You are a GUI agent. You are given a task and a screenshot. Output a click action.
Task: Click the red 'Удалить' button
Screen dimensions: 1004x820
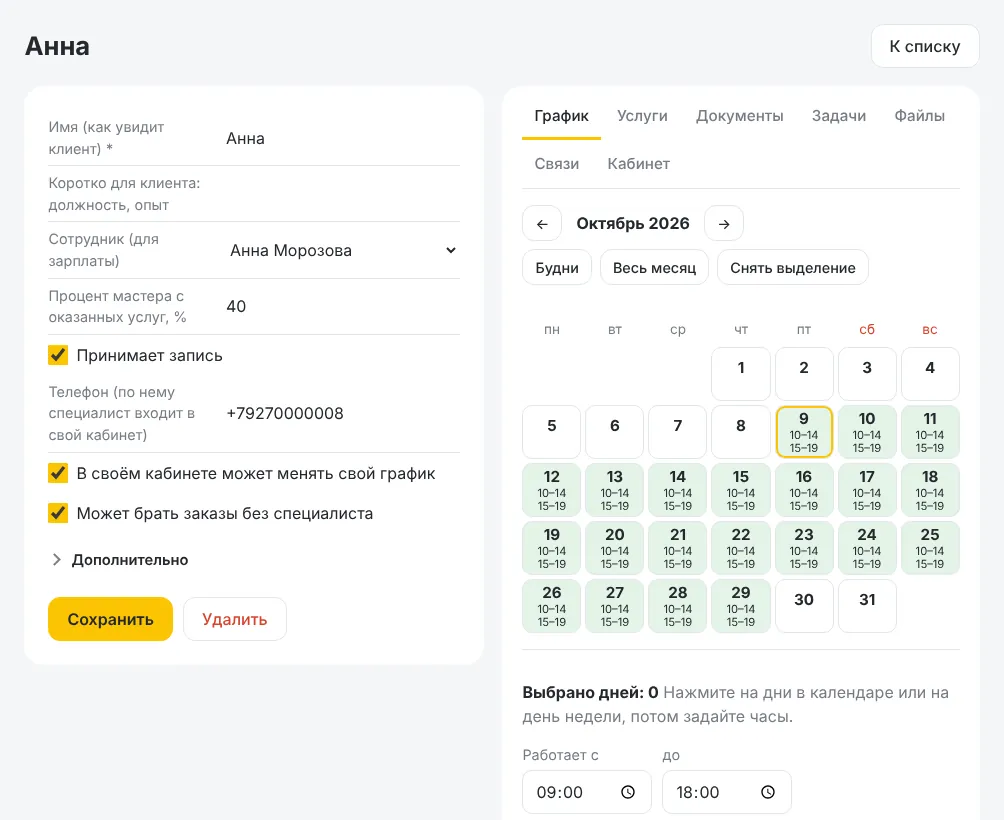(234, 619)
